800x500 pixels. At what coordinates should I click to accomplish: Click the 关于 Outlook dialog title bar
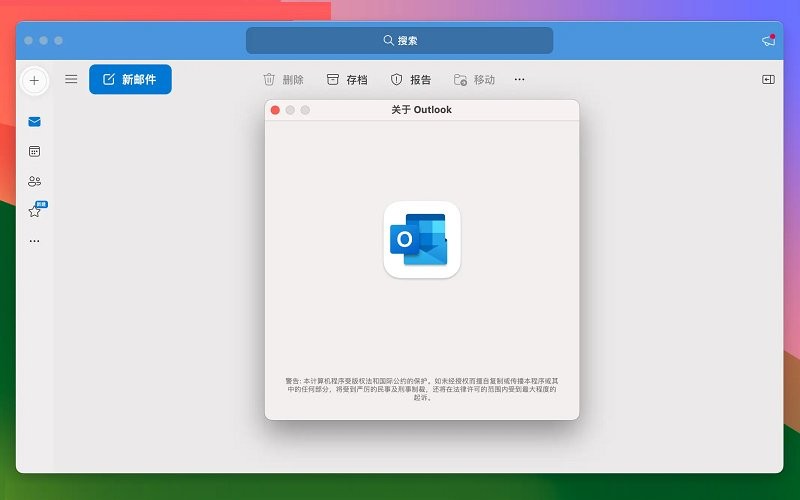pos(421,110)
